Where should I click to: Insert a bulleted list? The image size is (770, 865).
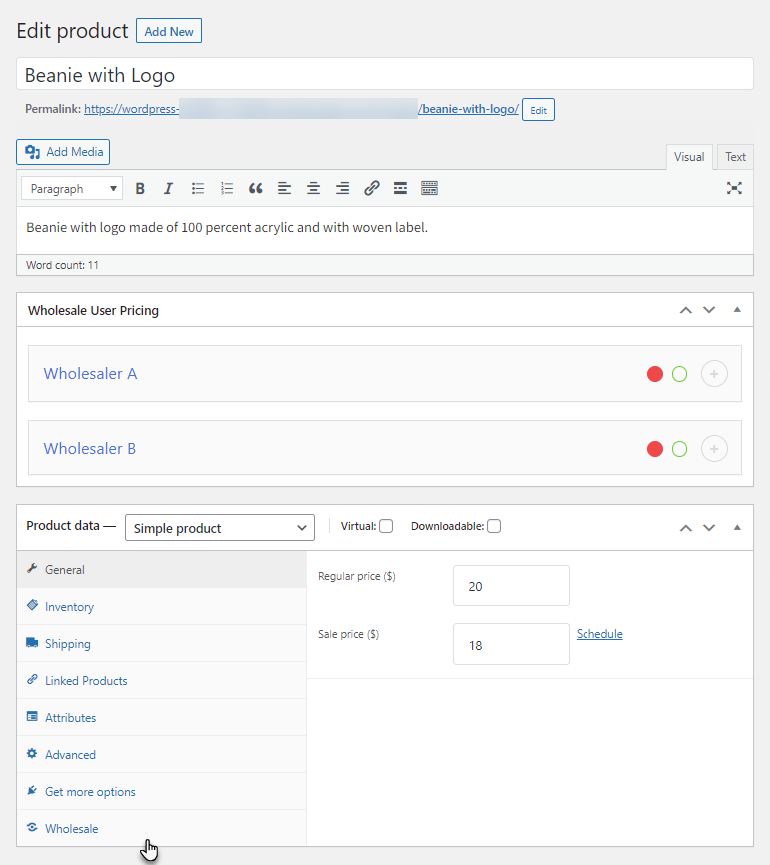(x=198, y=189)
